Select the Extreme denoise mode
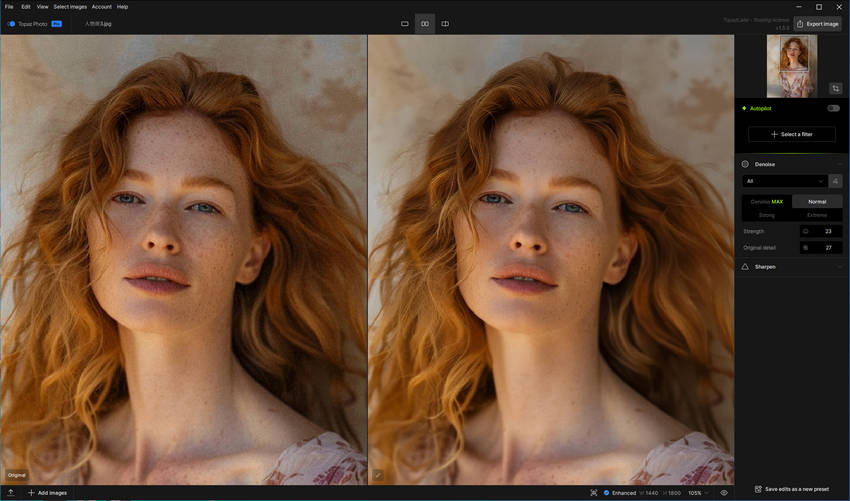 (817, 215)
